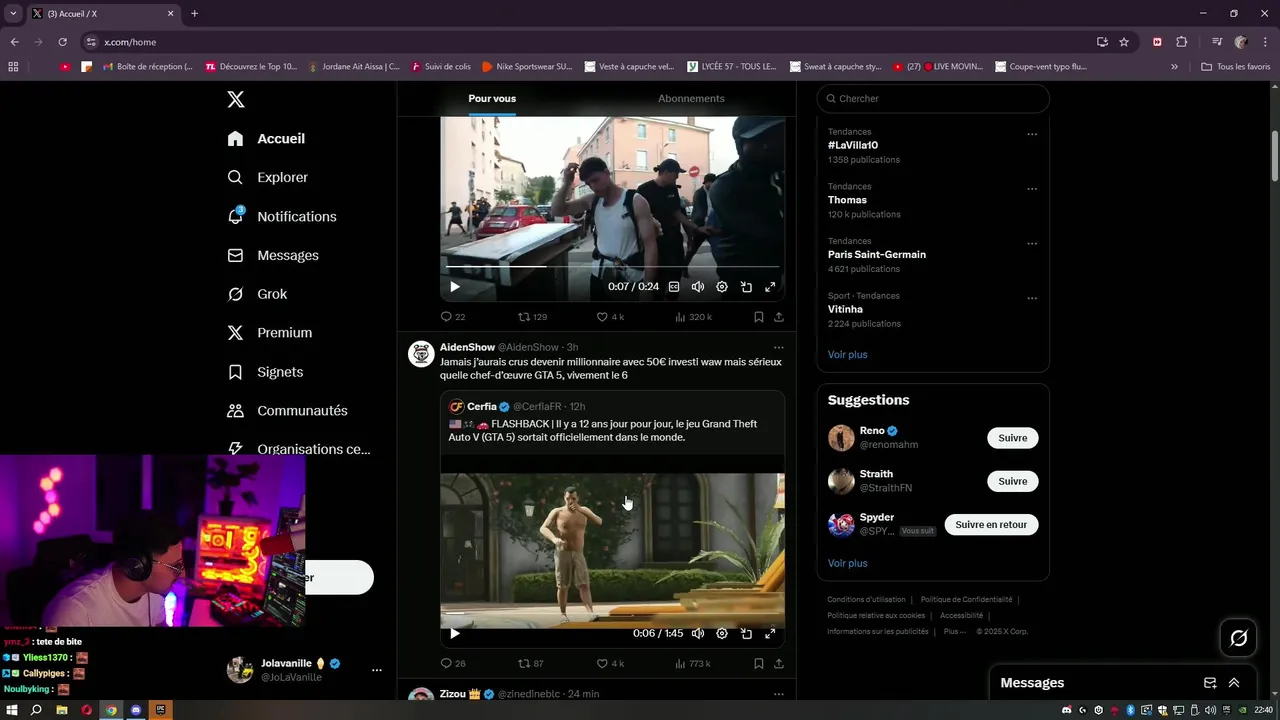
Task: Click the X logo in sidebar
Action: pos(236,99)
